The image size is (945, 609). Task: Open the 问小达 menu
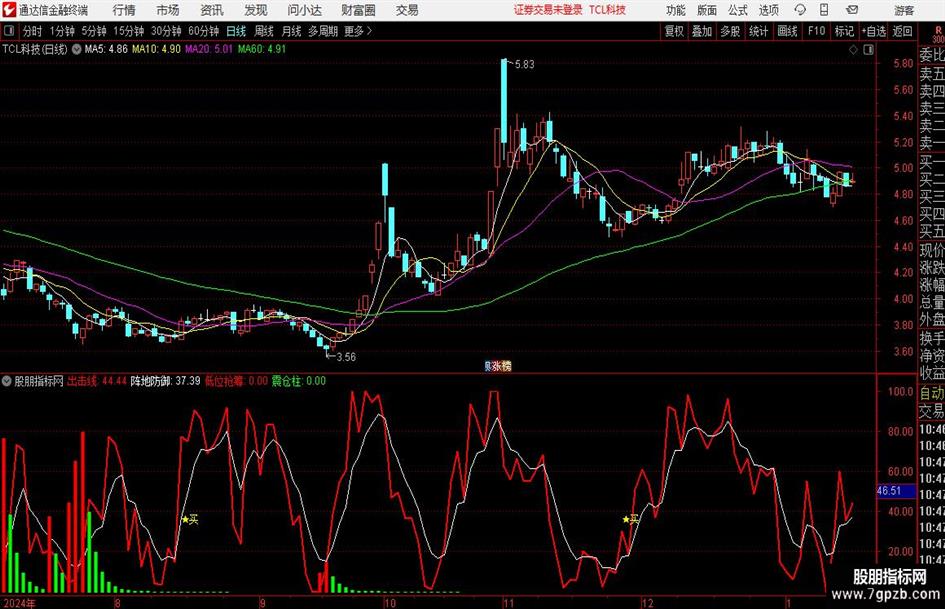(x=304, y=10)
